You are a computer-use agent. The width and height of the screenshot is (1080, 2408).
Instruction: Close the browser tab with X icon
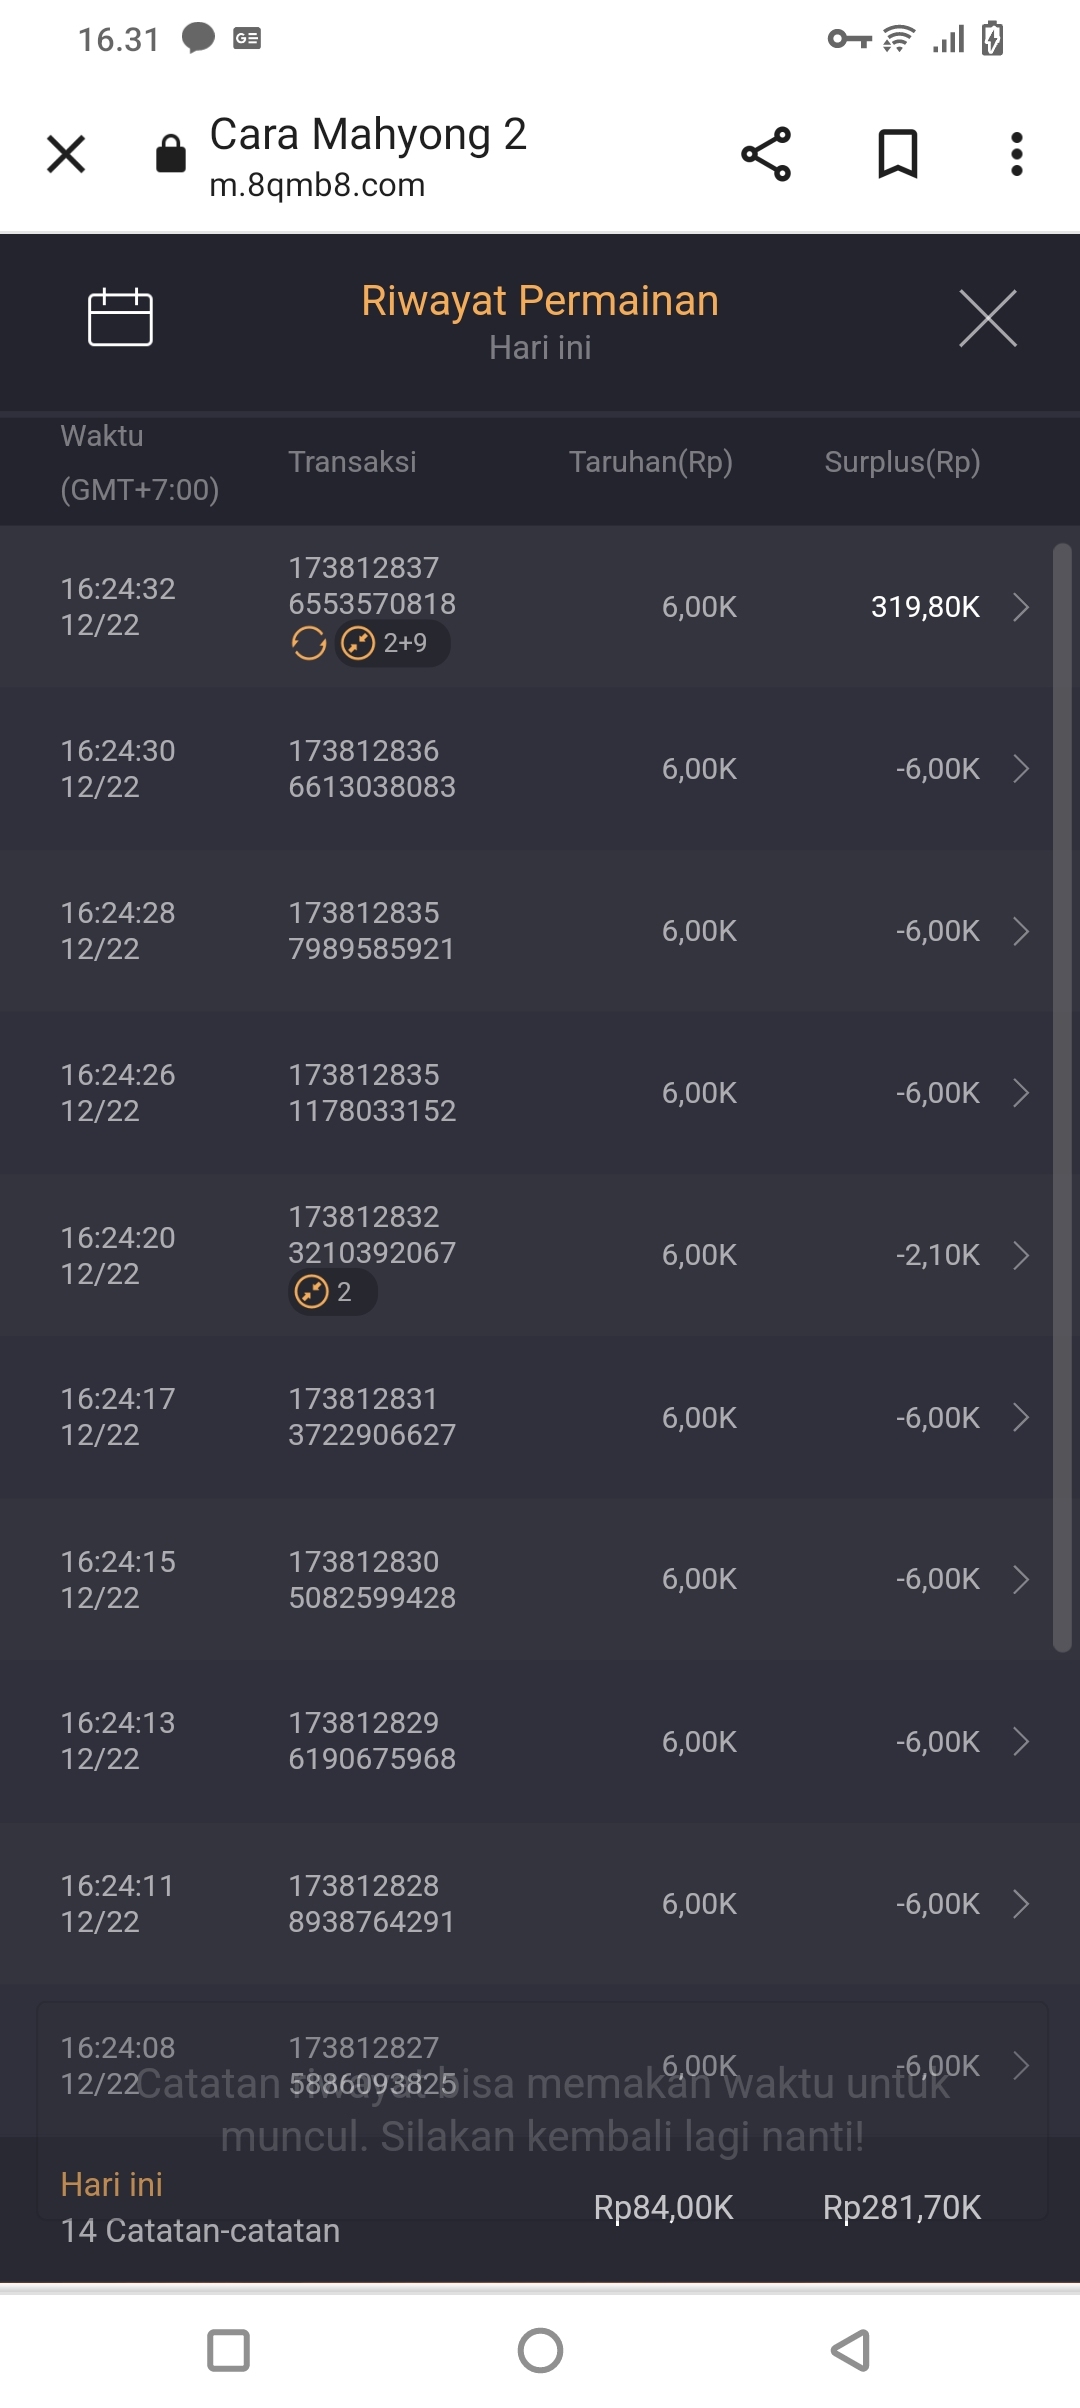tap(66, 155)
